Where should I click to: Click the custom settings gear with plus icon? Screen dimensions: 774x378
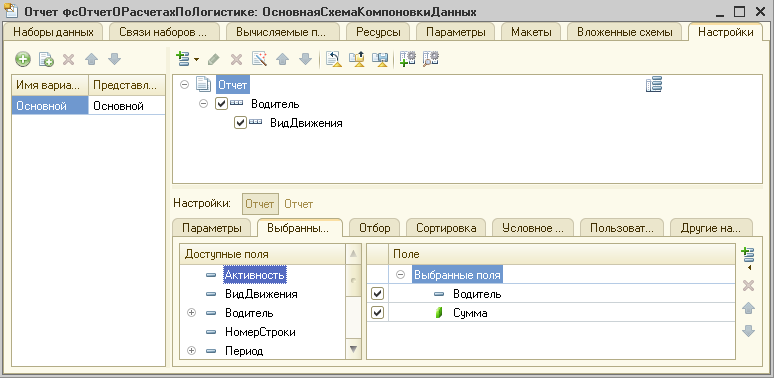click(x=408, y=59)
